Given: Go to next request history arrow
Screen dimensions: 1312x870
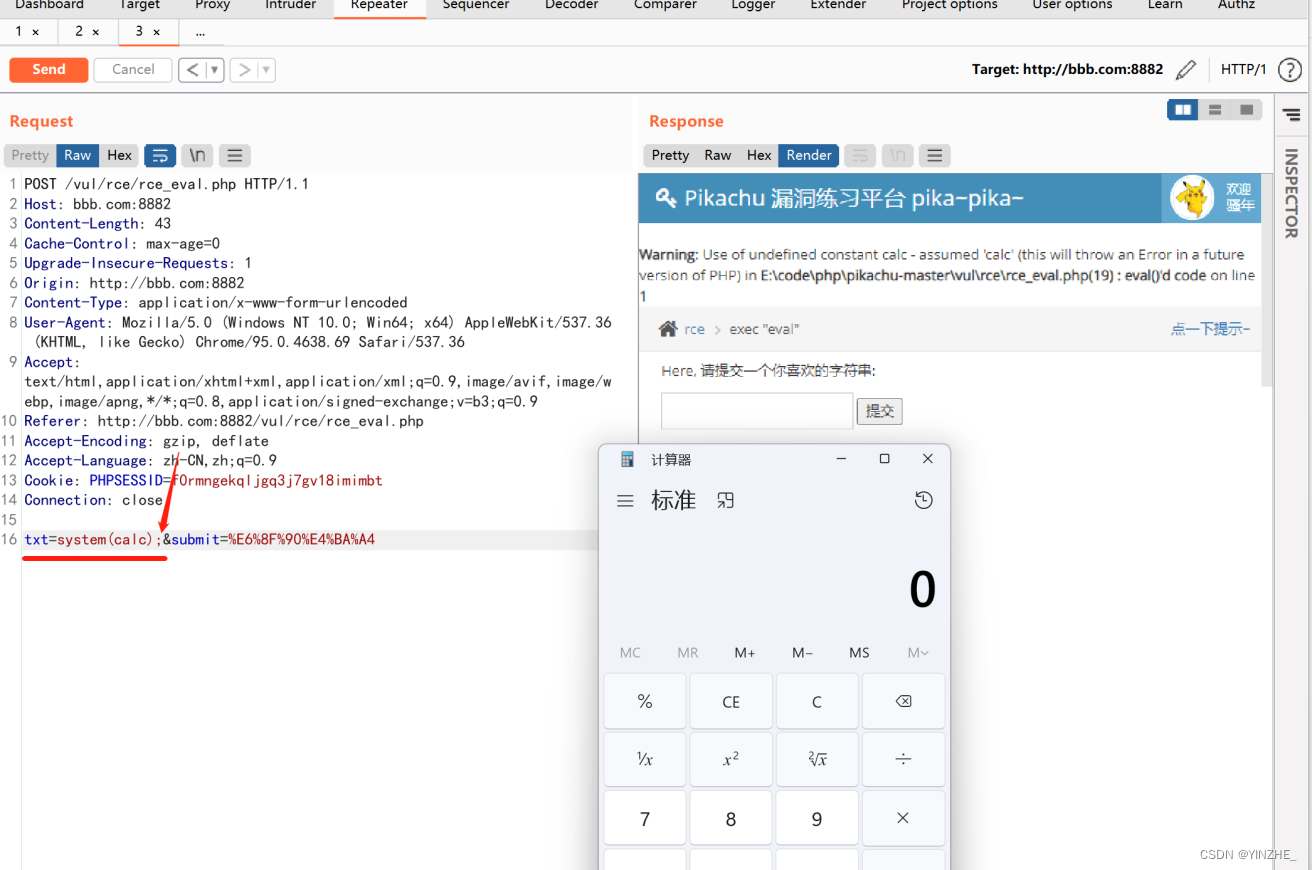Looking at the screenshot, I should 244,70.
